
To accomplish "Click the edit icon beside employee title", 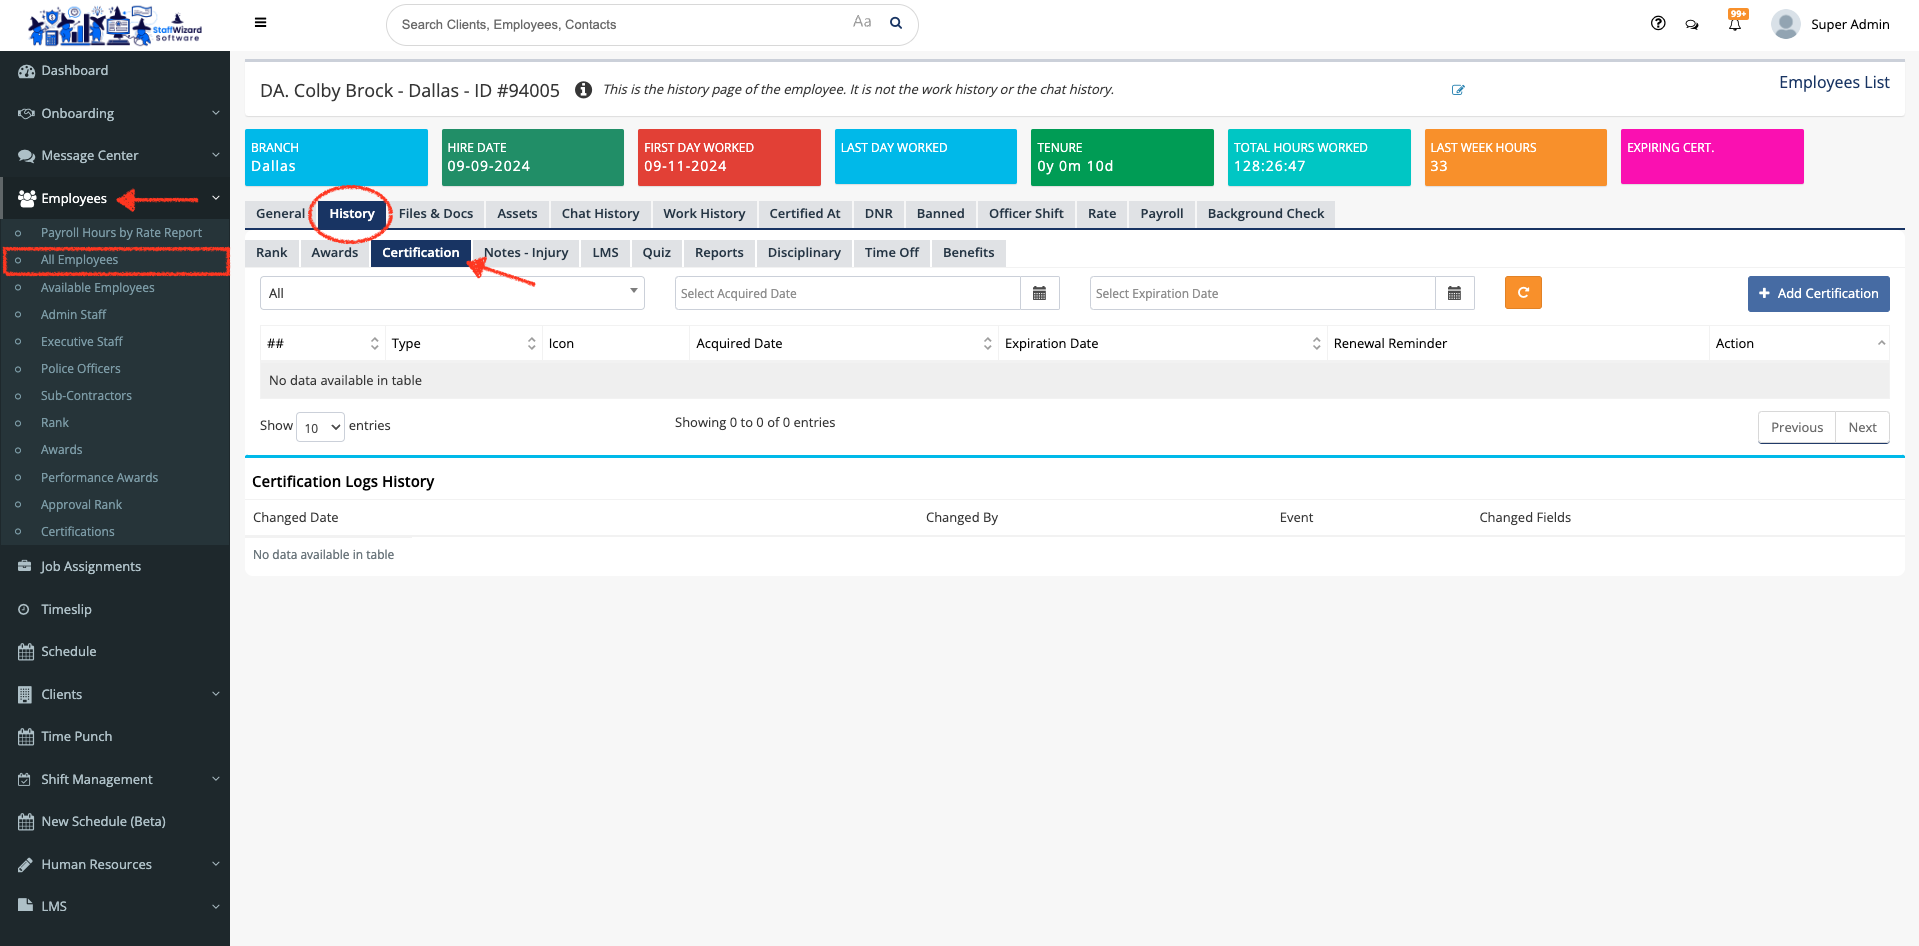I will (x=1458, y=90).
